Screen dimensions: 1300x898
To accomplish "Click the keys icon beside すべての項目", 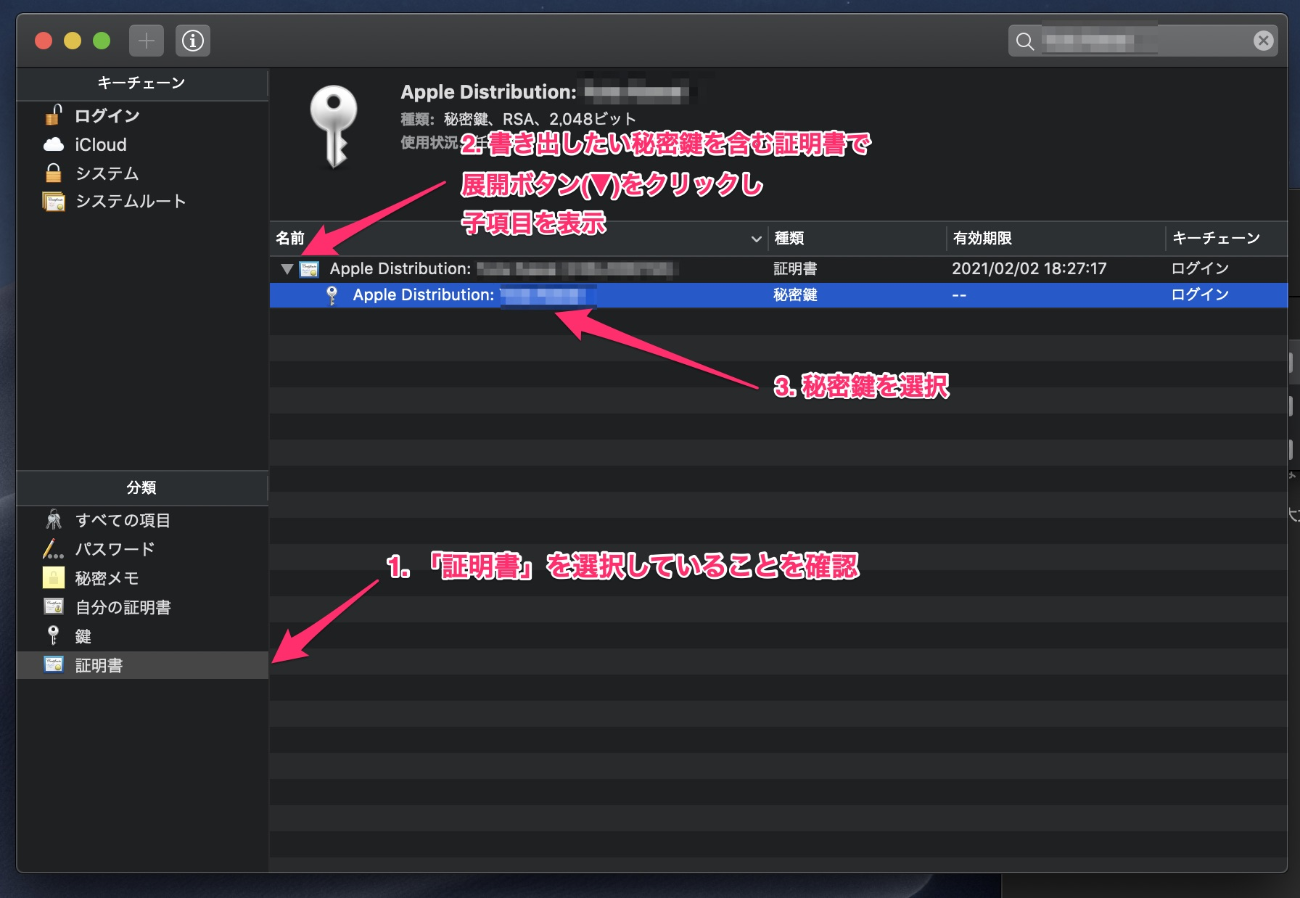I will tap(54, 520).
